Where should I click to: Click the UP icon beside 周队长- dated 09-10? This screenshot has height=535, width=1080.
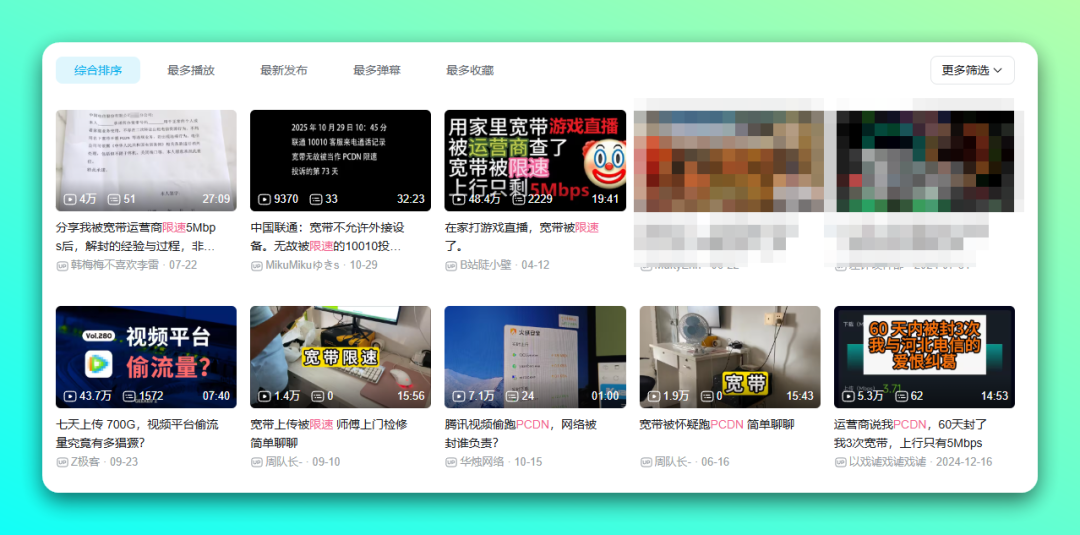(256, 461)
